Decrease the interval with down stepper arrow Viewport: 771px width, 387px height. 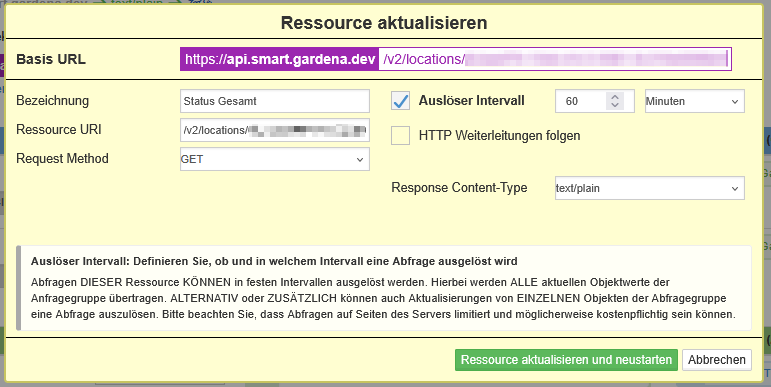click(615, 105)
